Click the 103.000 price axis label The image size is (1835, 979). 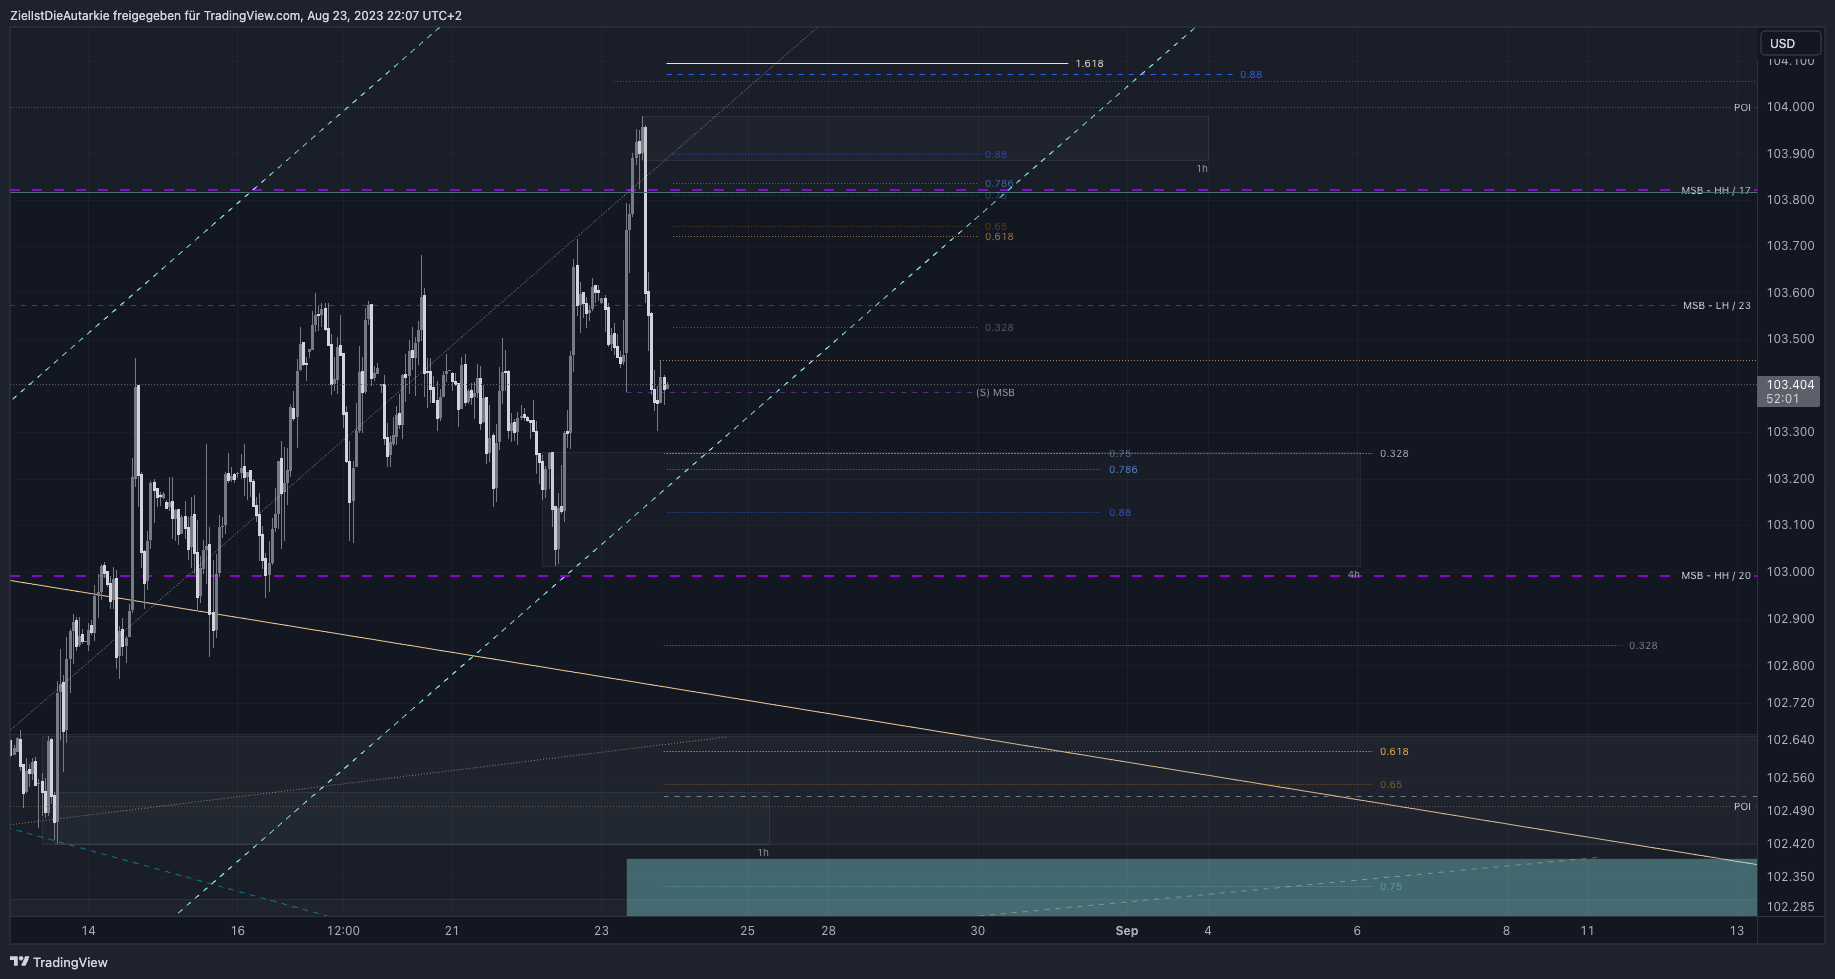click(1790, 571)
